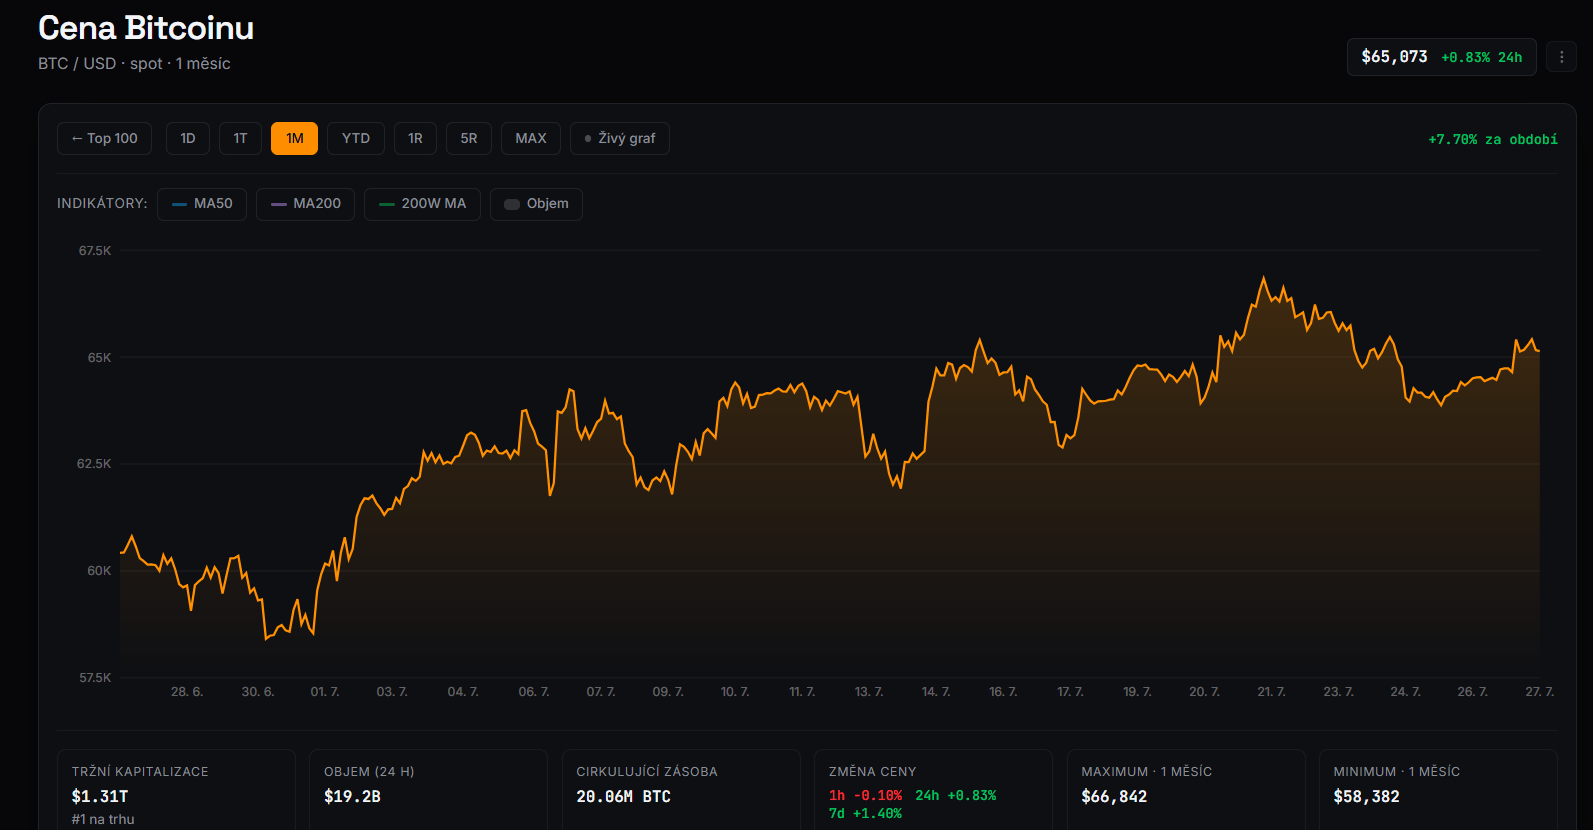Image resolution: width=1593 pixels, height=830 pixels.
Task: Toggle the MA200 indicator
Action: [305, 204]
